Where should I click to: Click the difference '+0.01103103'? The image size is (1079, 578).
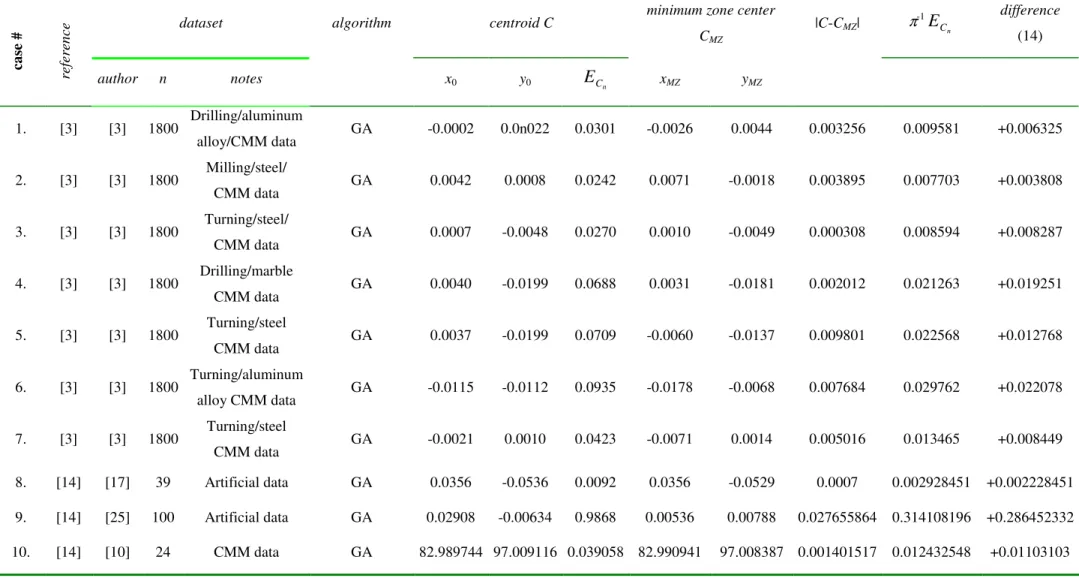pyautogui.click(x=1029, y=552)
